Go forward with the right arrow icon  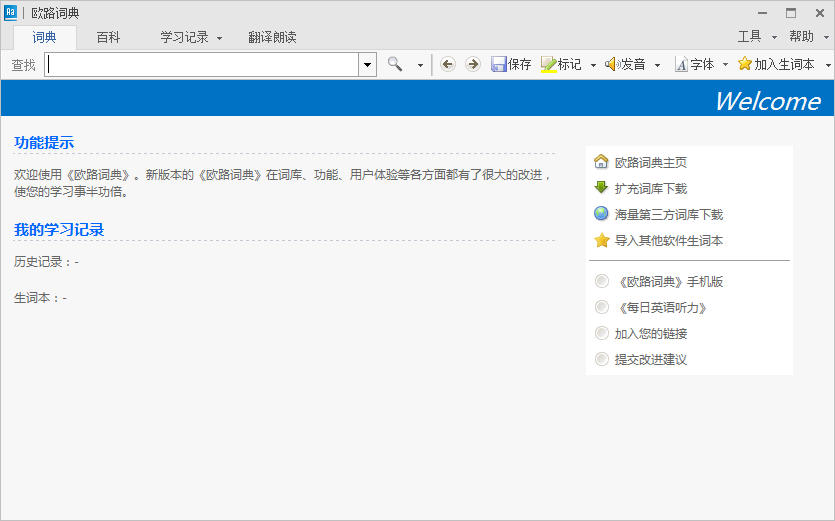(x=472, y=64)
